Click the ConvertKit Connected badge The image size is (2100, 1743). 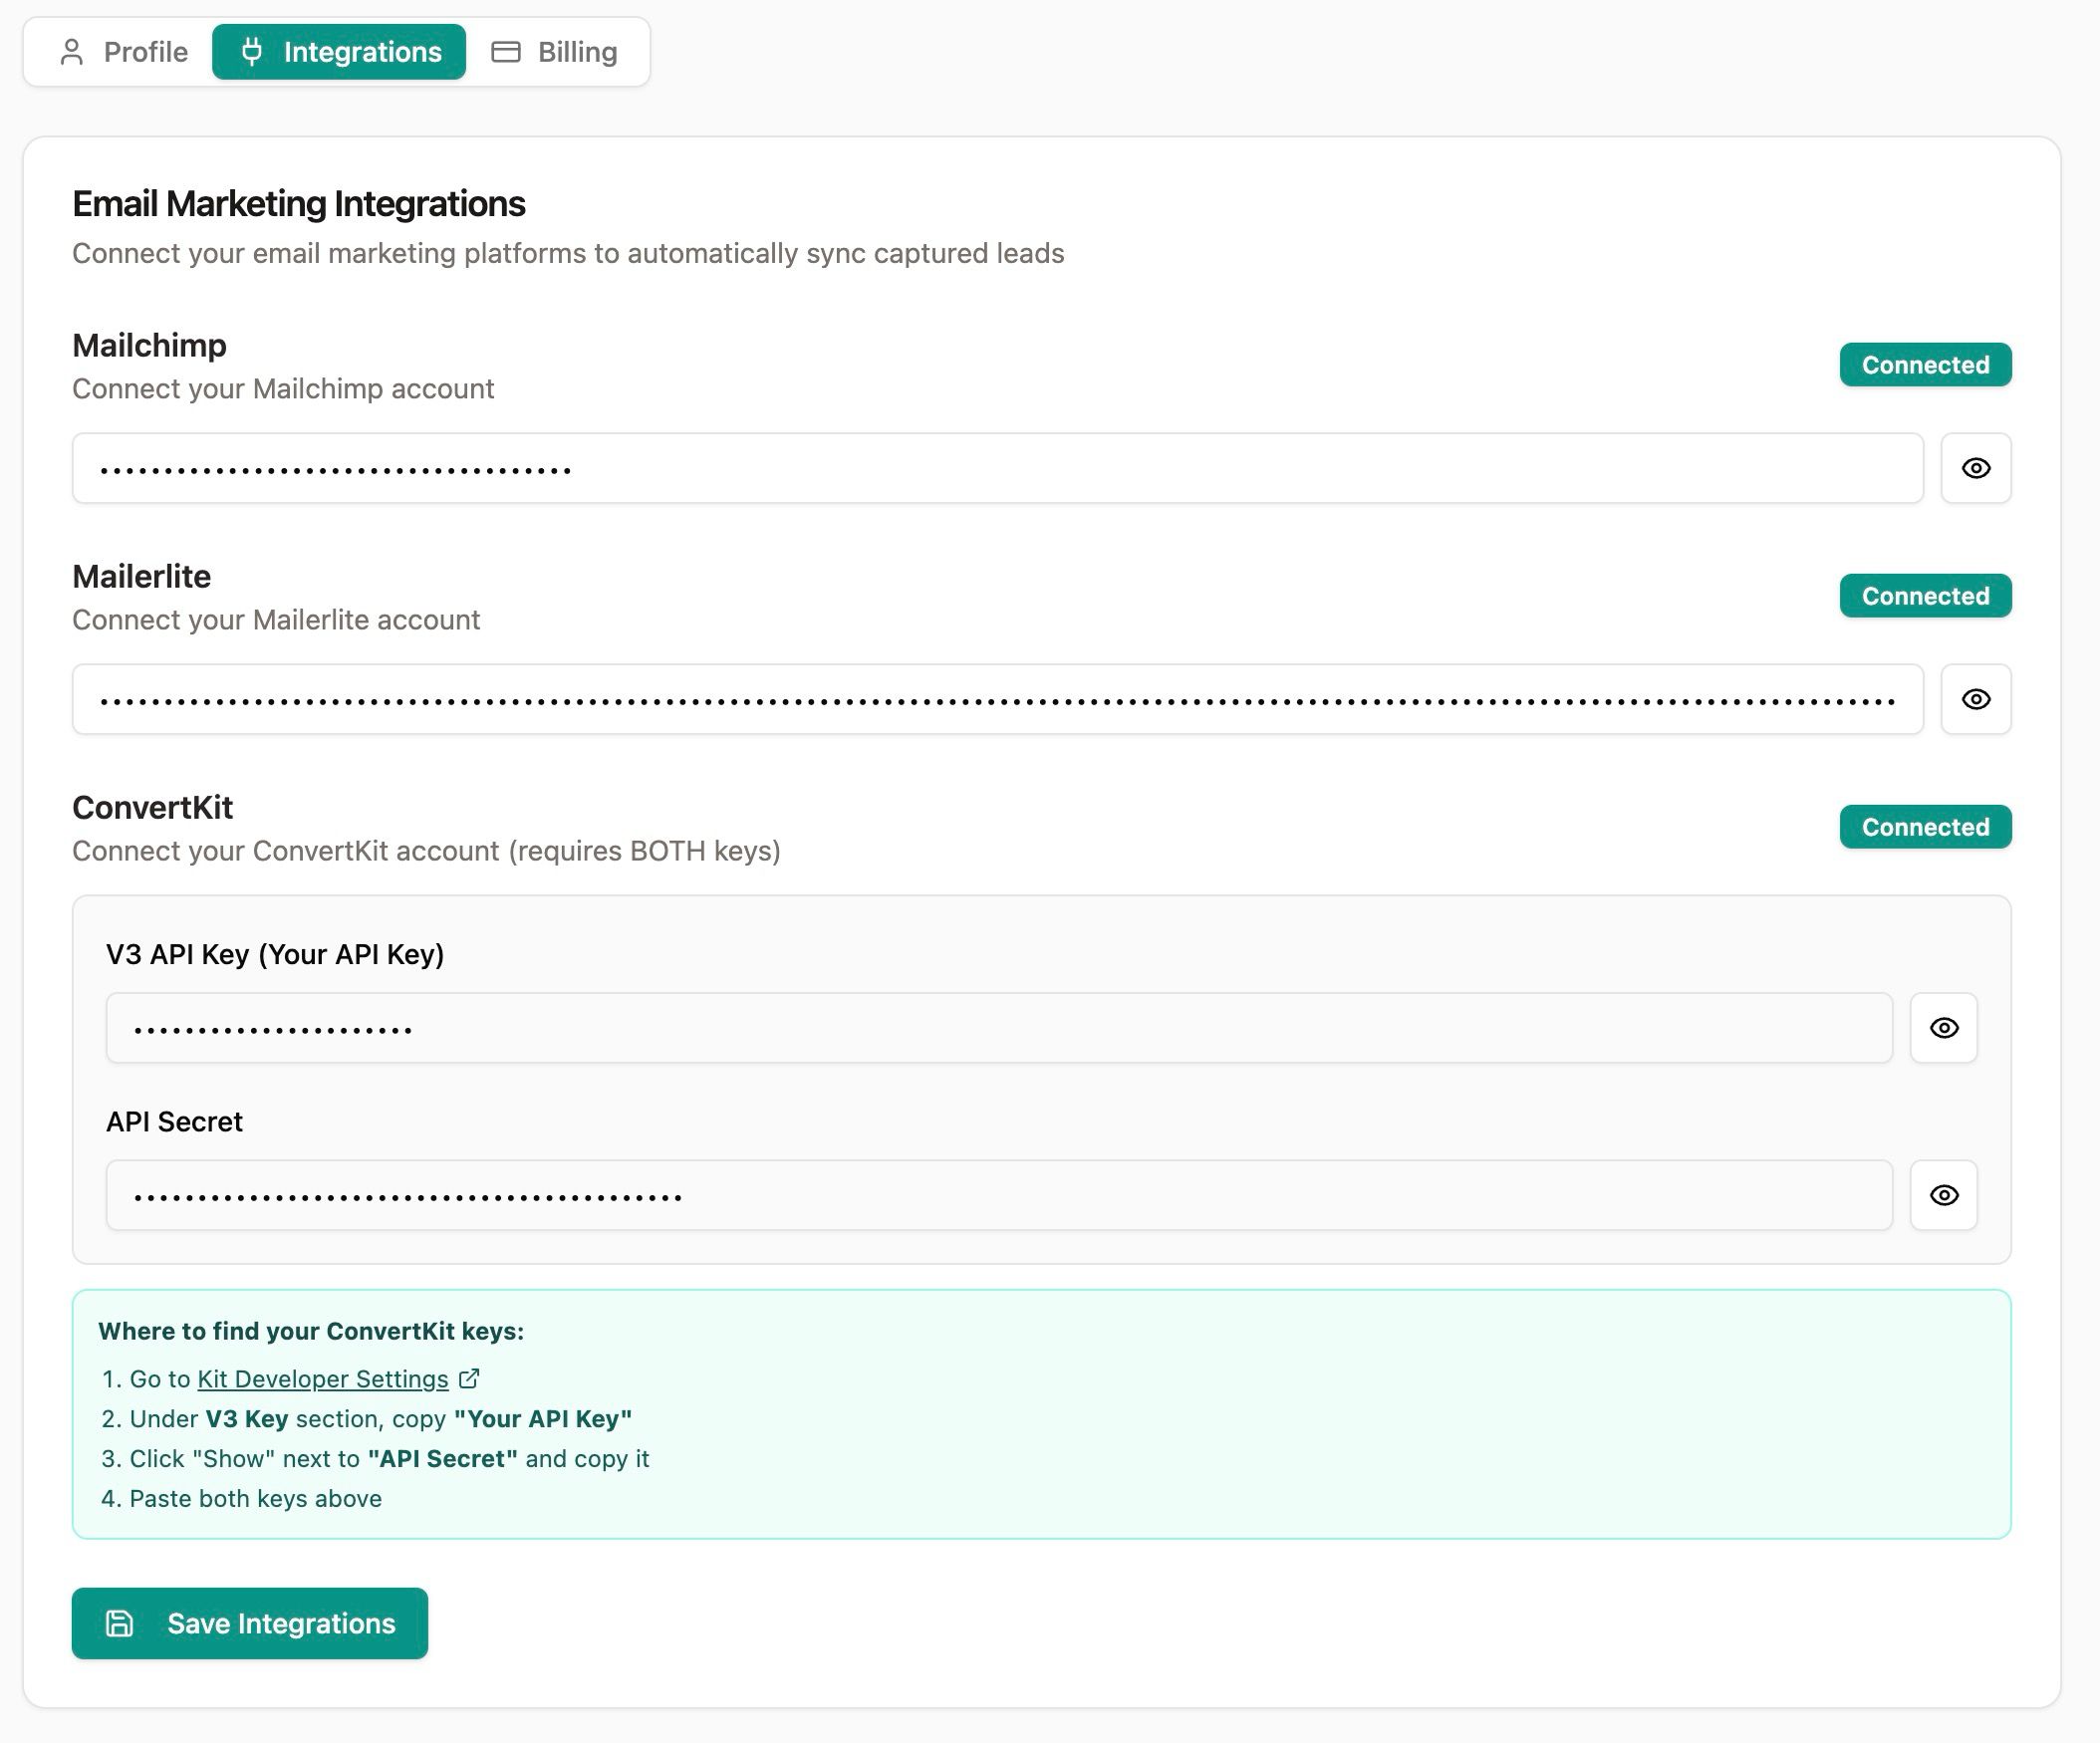point(1925,827)
